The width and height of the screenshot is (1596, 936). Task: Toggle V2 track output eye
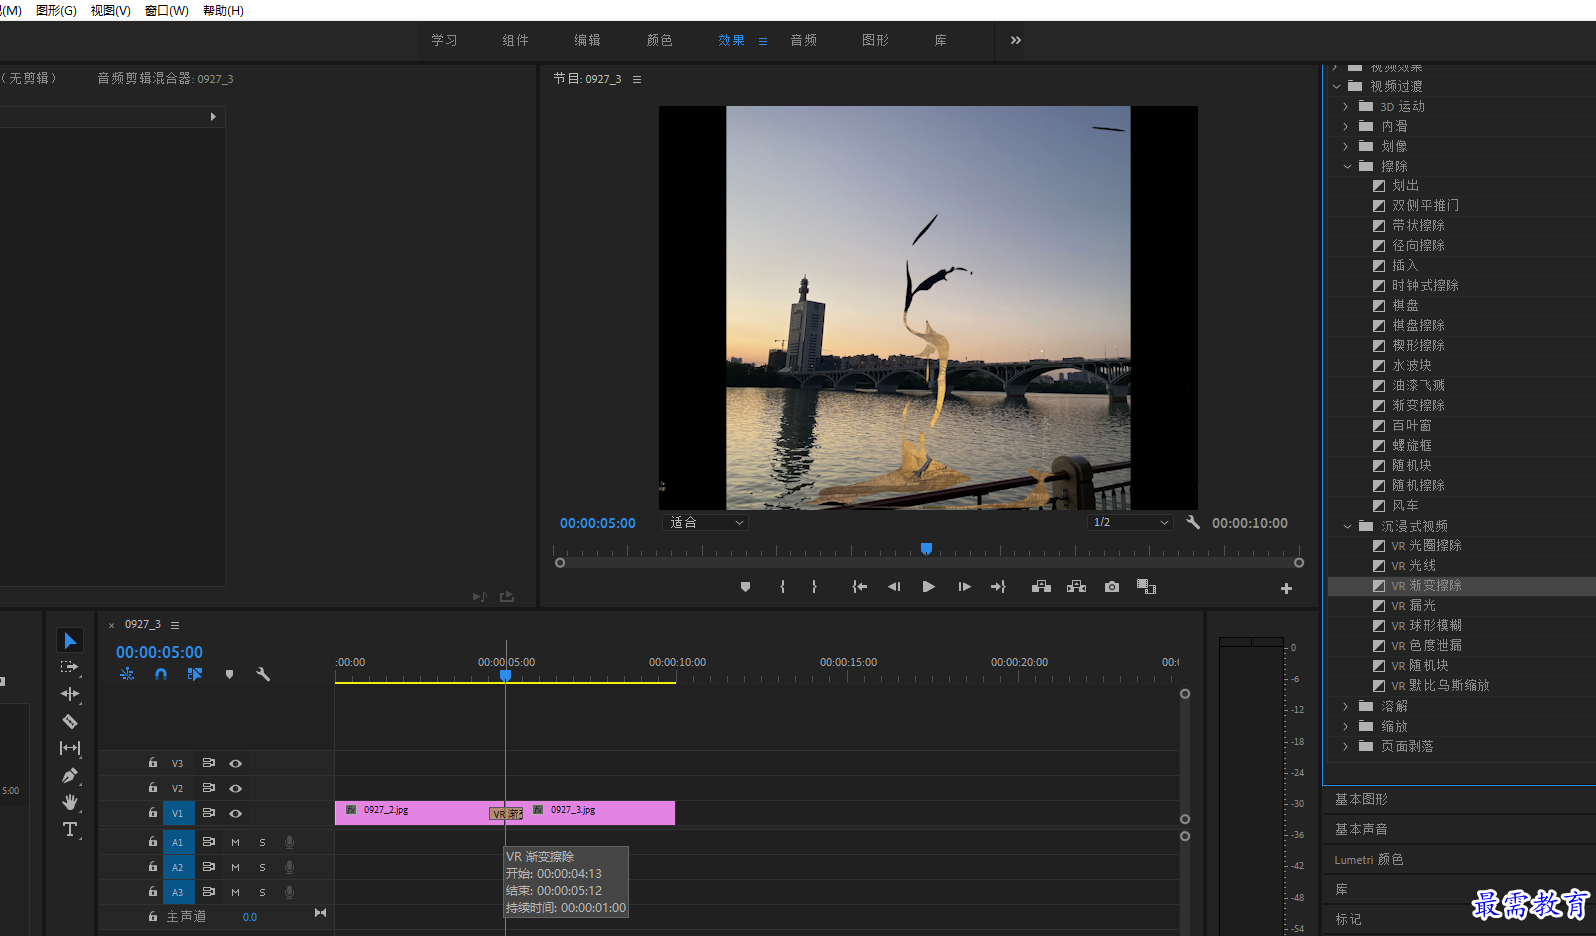coord(236,788)
